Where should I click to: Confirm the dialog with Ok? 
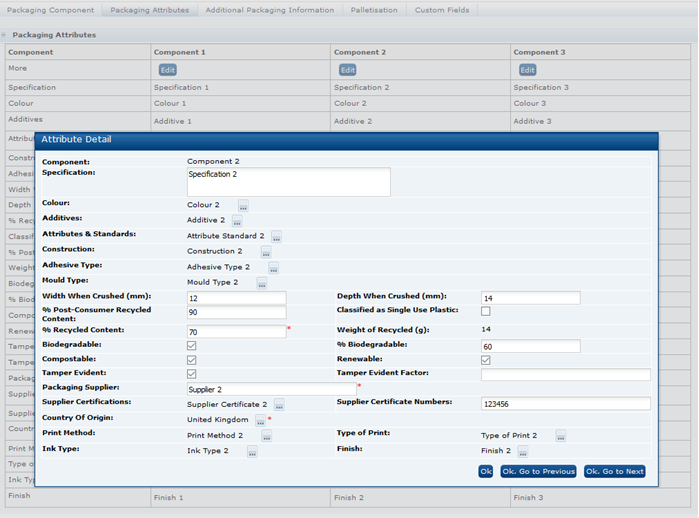485,471
